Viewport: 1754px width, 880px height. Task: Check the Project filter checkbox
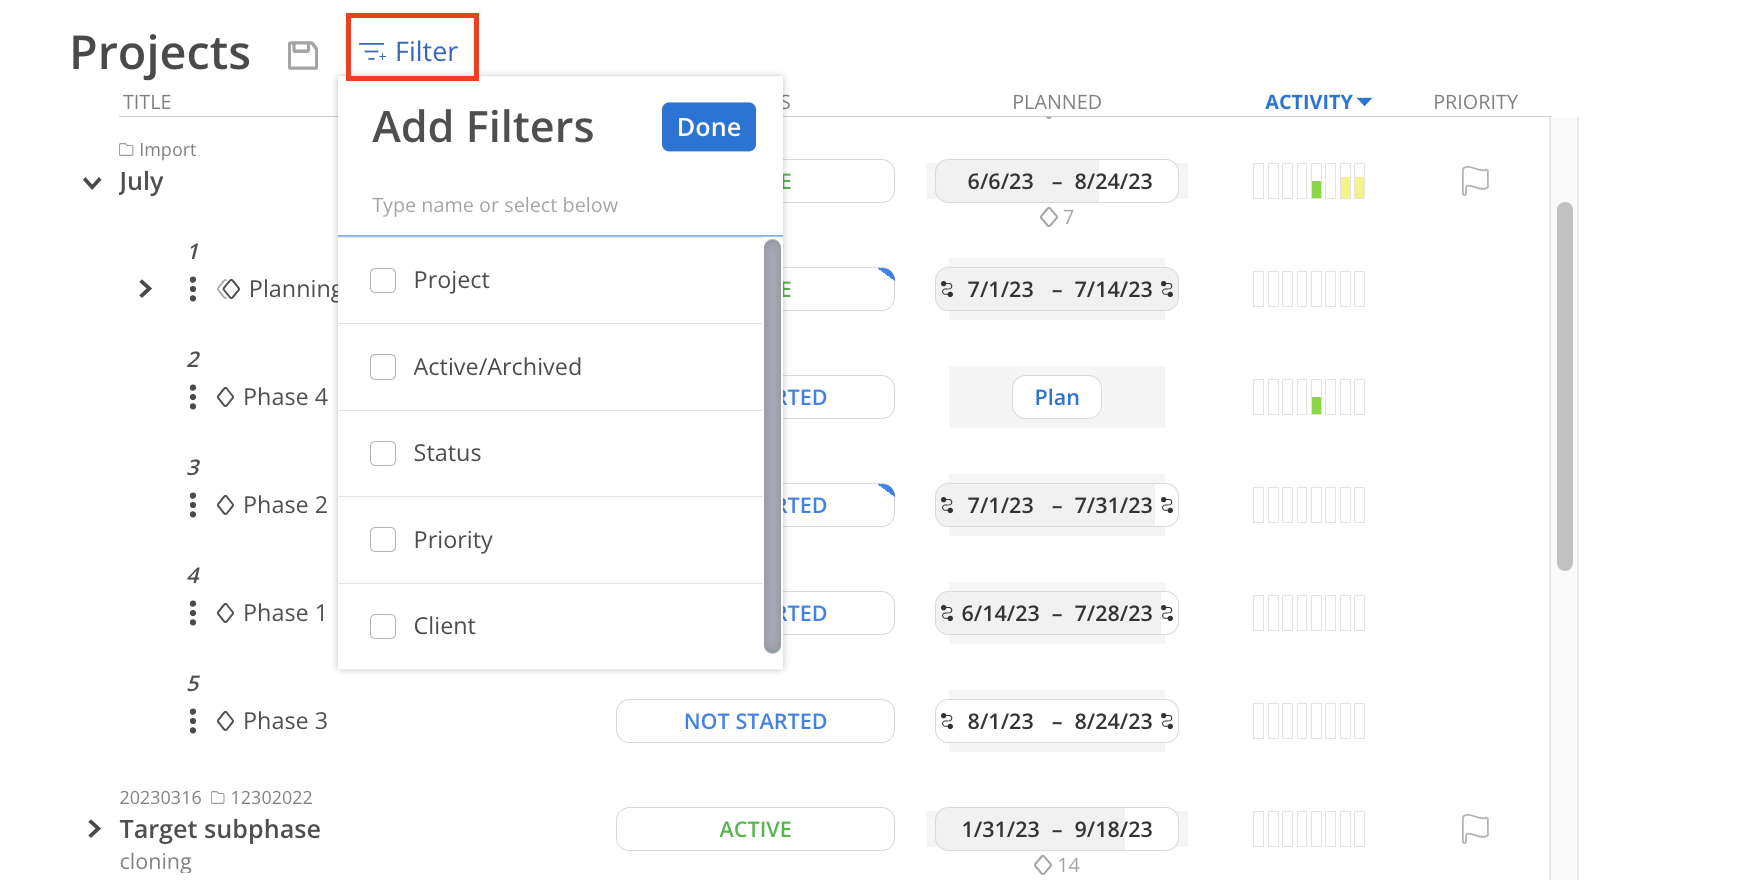point(383,280)
